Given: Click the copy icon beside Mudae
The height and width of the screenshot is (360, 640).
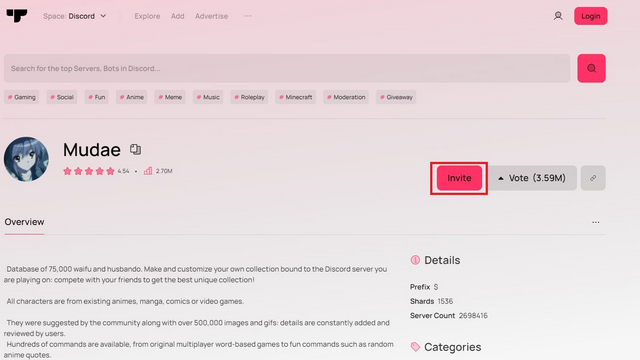Looking at the screenshot, I should point(136,149).
